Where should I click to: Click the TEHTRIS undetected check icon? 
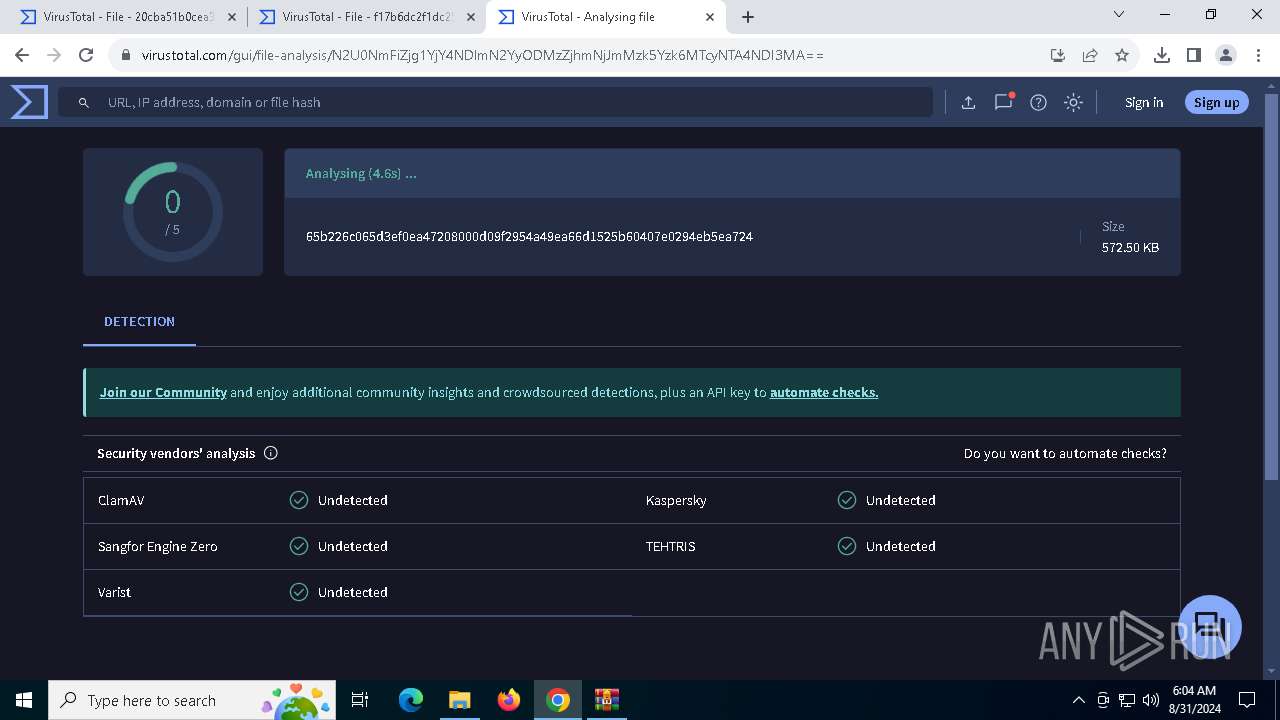point(847,546)
